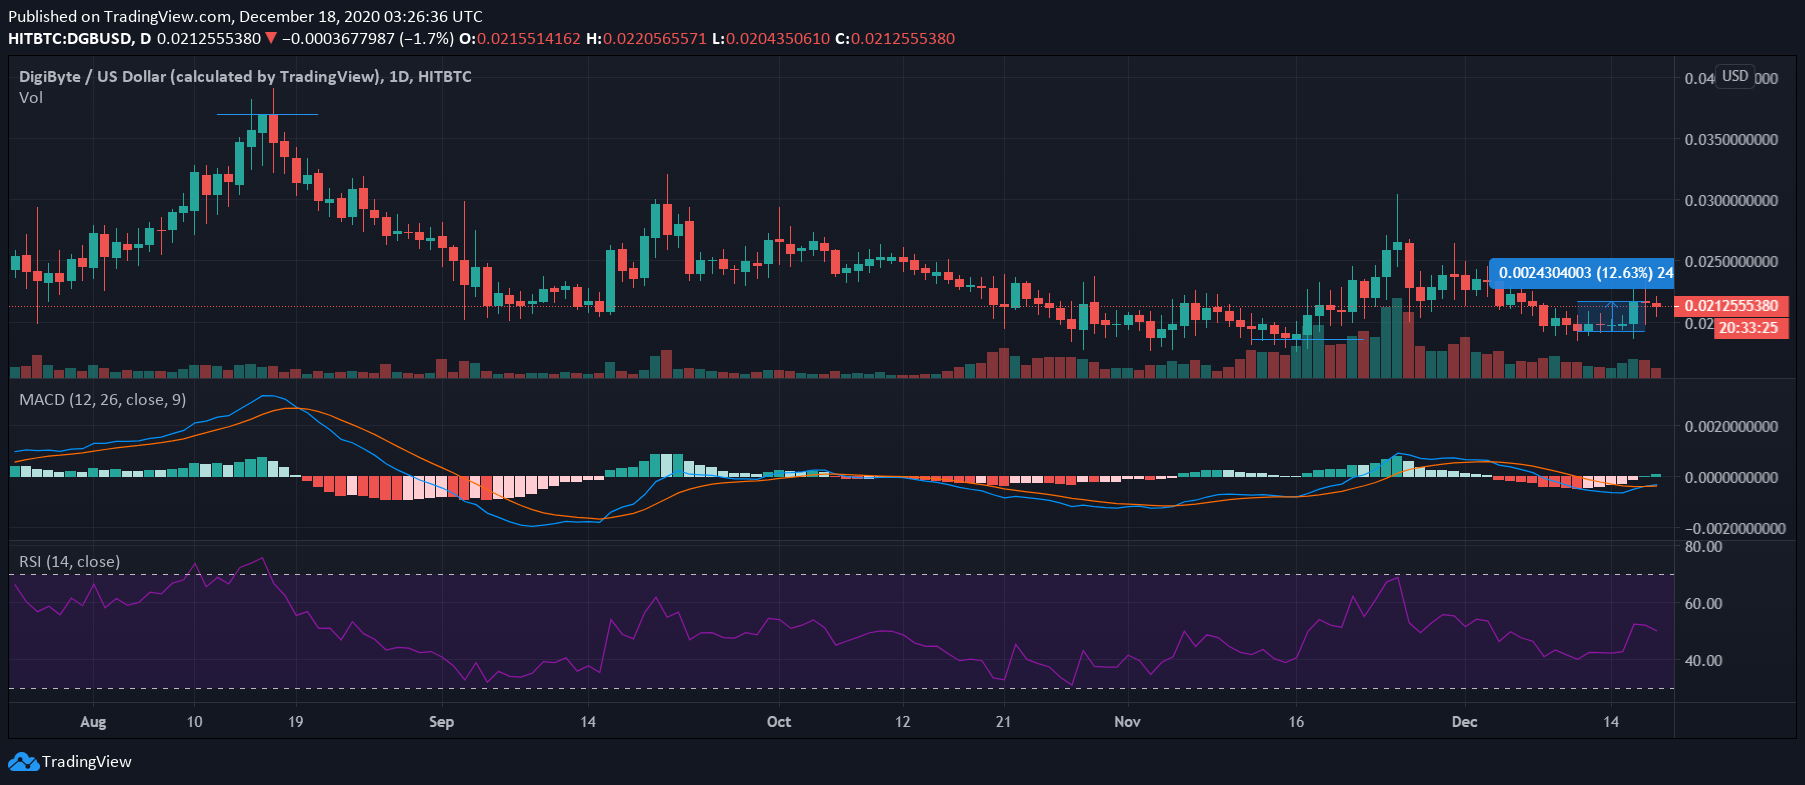This screenshot has width=1805, height=785.
Task: Click the 10 date label on time axis
Action: tap(194, 721)
